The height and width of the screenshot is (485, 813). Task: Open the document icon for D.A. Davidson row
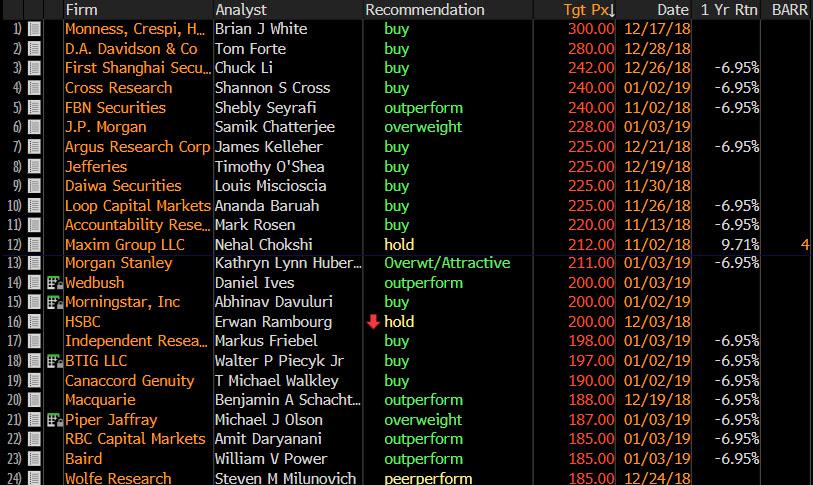point(34,49)
